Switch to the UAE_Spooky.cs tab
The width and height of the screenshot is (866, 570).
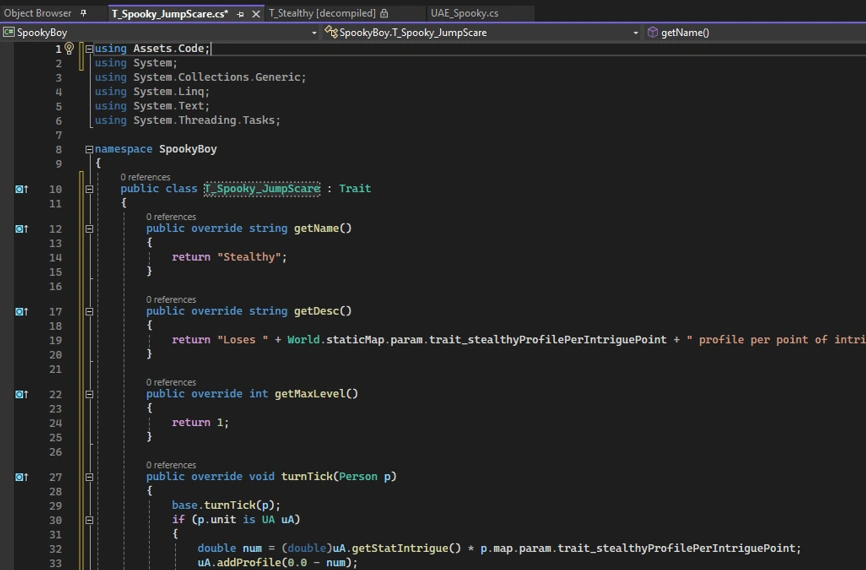coord(464,14)
